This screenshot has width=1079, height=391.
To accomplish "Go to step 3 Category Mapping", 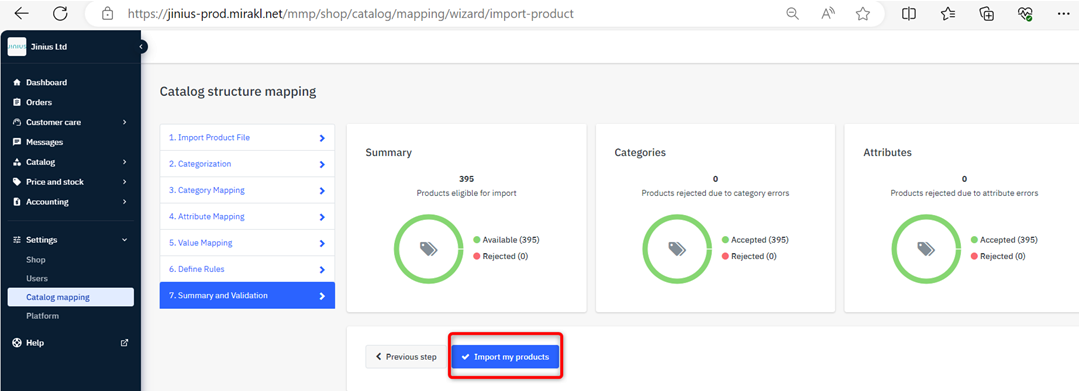I will (x=247, y=190).
